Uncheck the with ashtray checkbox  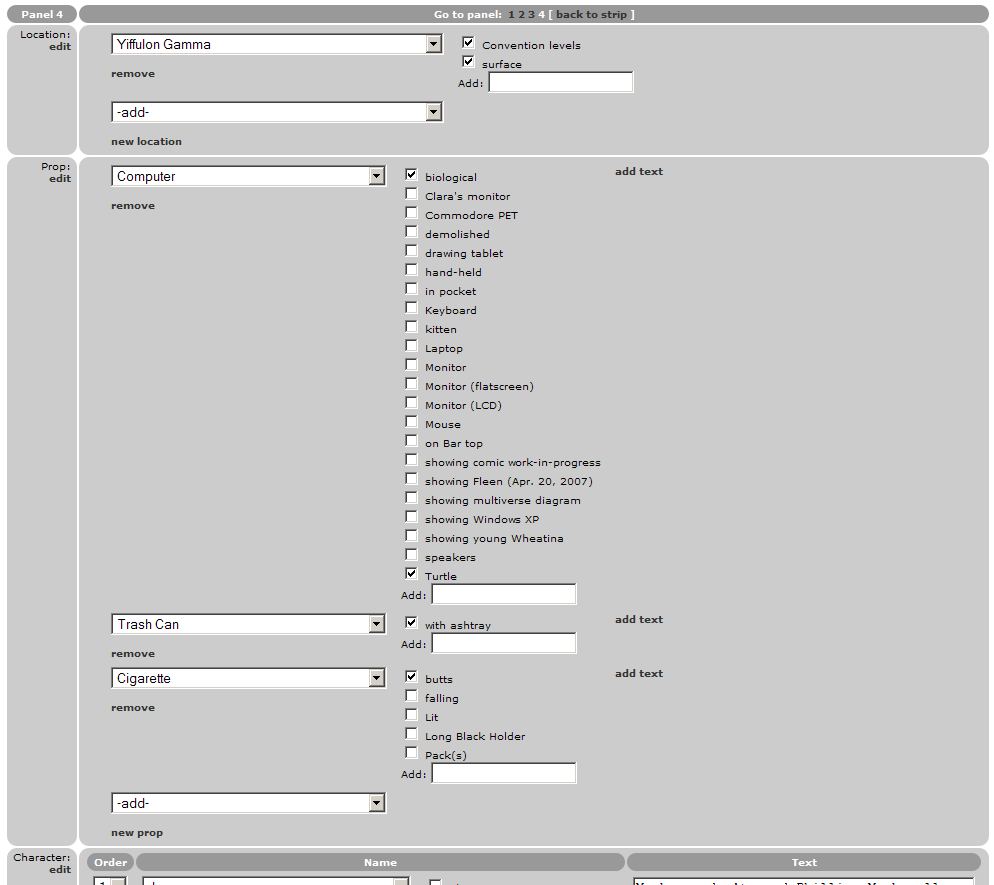click(x=411, y=623)
